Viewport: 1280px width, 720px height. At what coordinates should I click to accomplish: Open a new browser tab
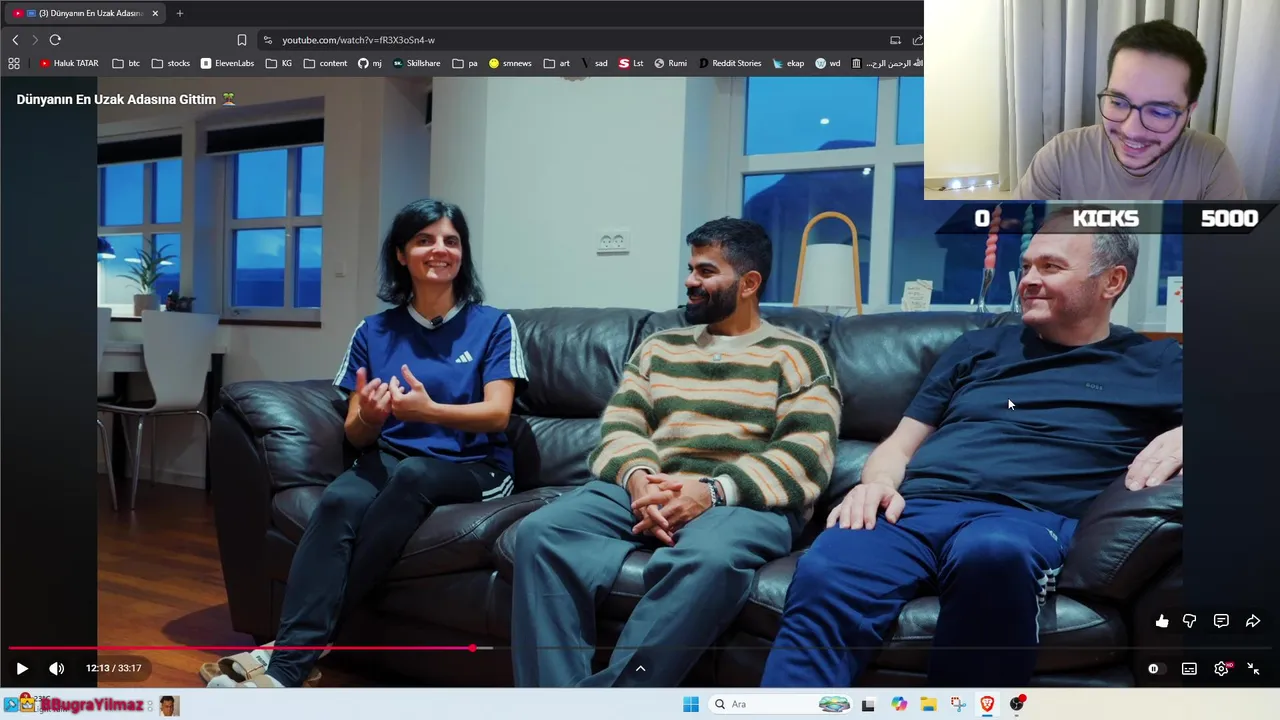180,13
